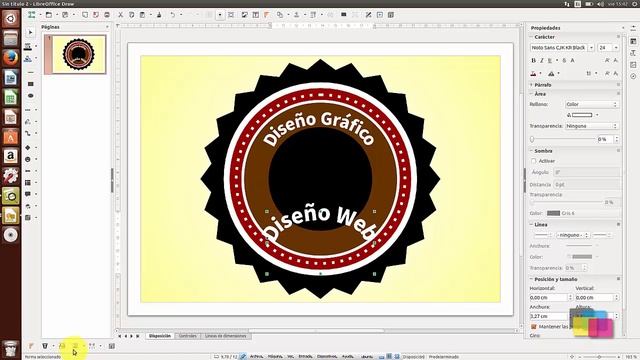640x360 pixels.
Task: Open Ubuntu Dash from the dock
Action: click(x=11, y=19)
